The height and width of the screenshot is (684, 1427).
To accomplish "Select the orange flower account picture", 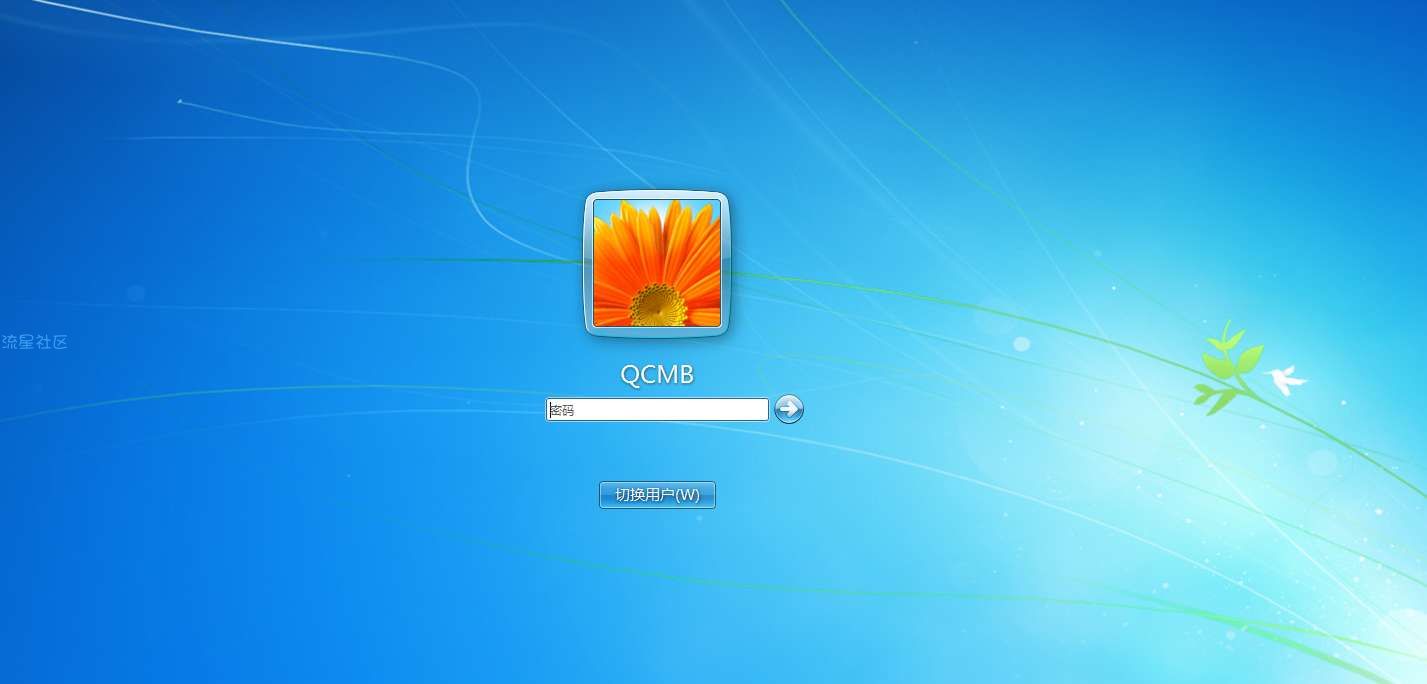I will 657,263.
